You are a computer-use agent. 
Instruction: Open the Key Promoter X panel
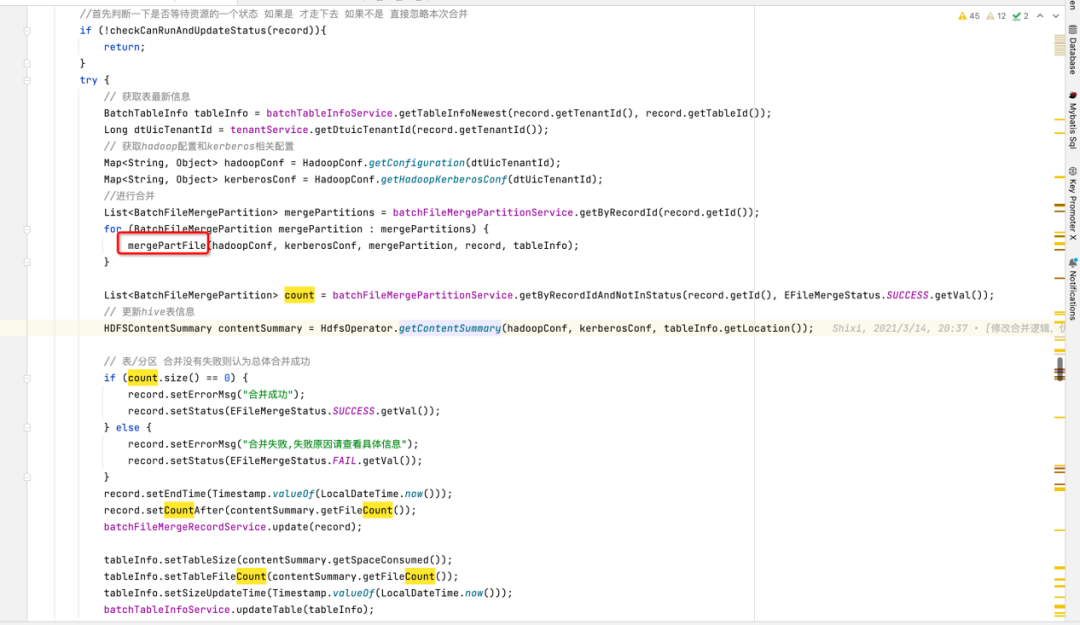[1072, 203]
